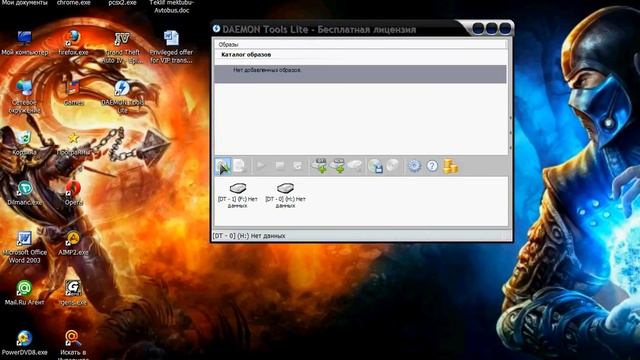Select the Искать в Интернете desktop shortcut

[73, 345]
